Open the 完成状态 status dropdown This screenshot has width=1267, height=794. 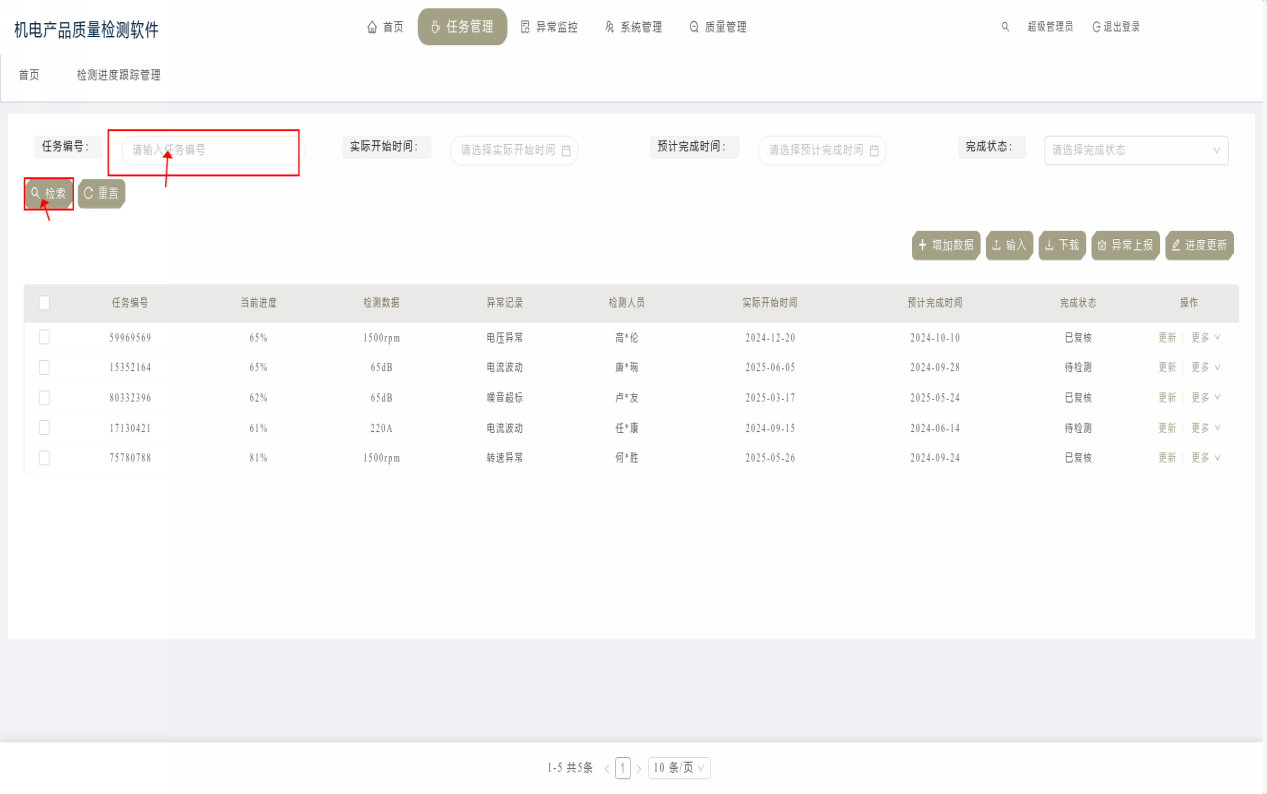(1136, 150)
